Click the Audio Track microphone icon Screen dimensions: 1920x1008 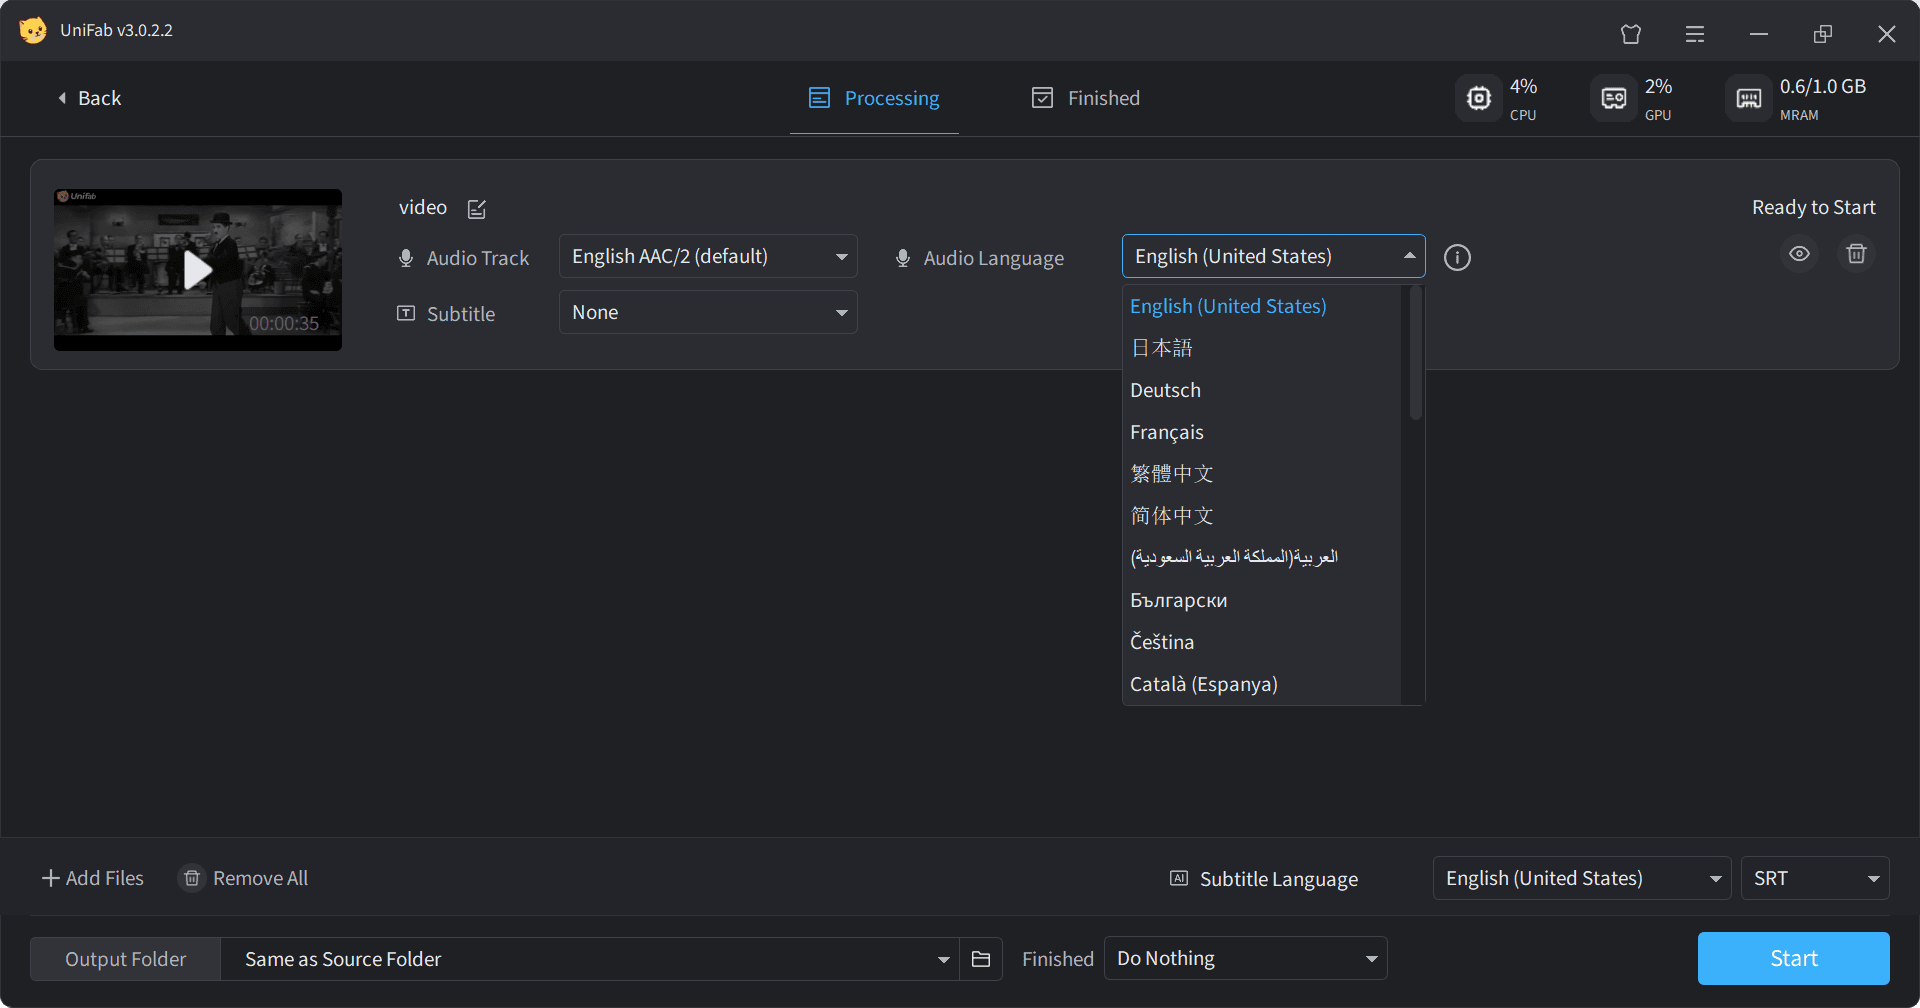pyautogui.click(x=406, y=258)
